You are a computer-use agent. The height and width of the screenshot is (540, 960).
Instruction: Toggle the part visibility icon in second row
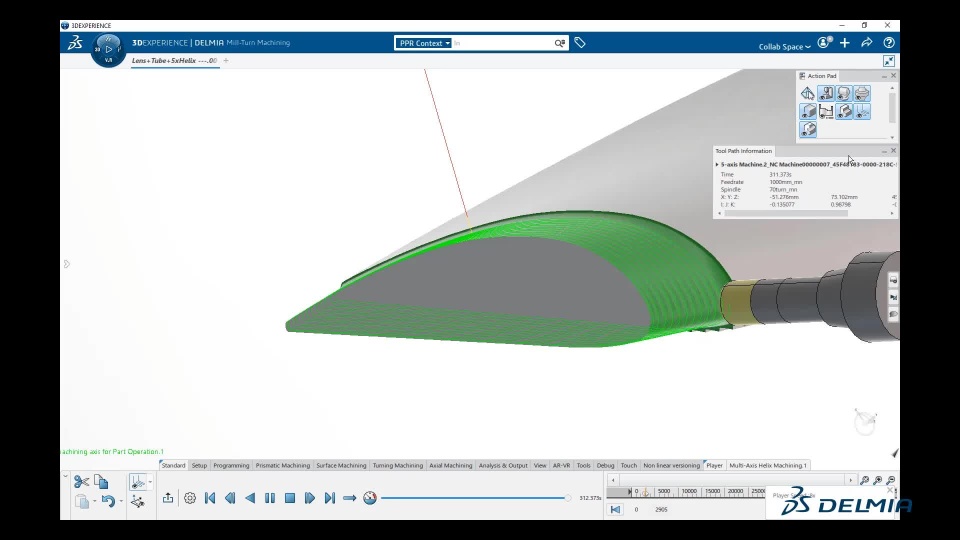coord(808,111)
